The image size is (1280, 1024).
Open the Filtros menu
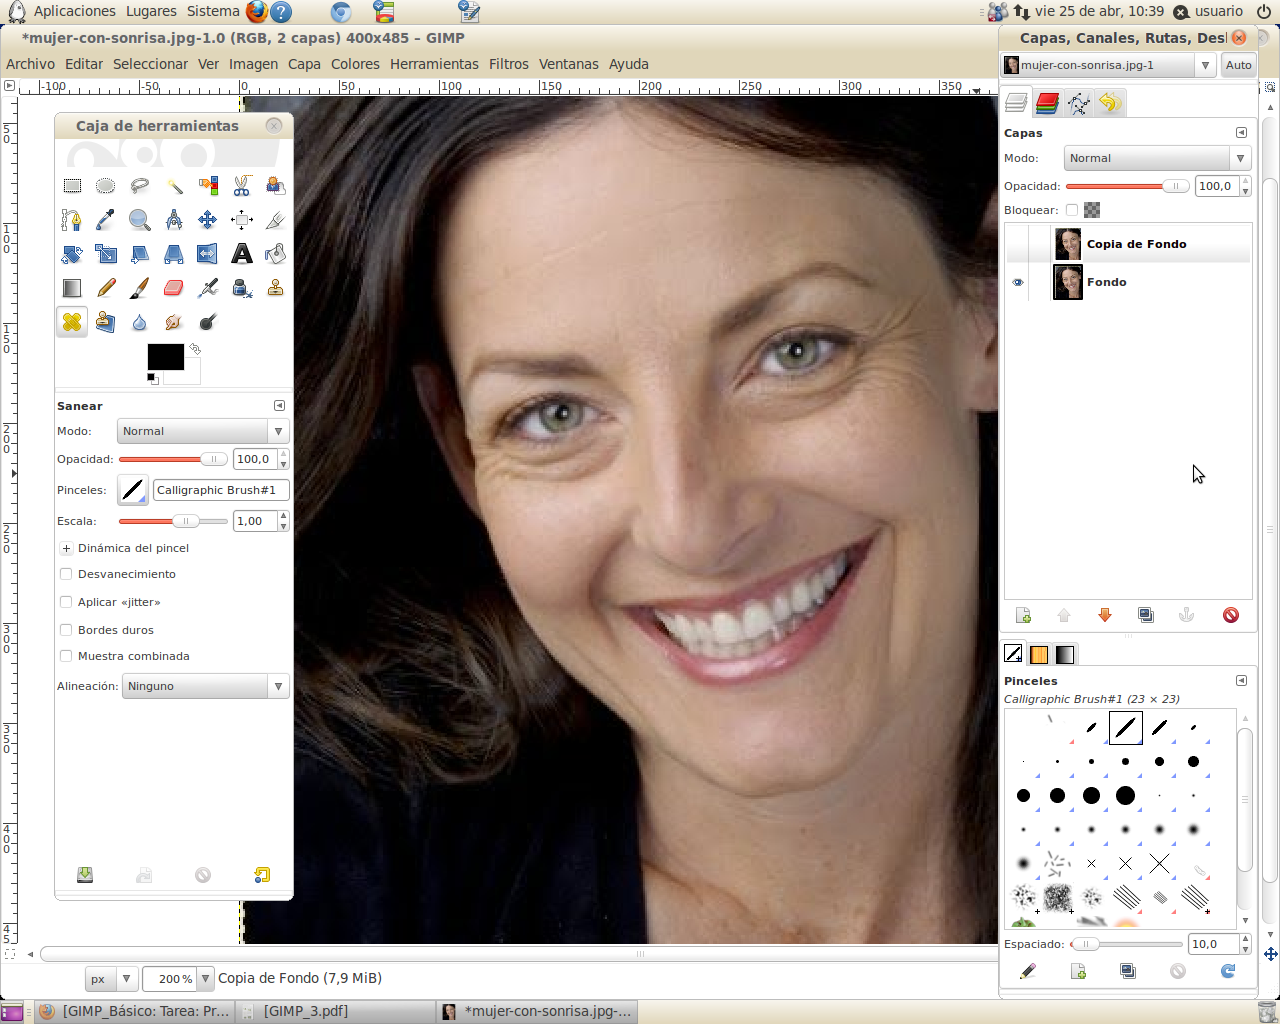pyautogui.click(x=508, y=64)
